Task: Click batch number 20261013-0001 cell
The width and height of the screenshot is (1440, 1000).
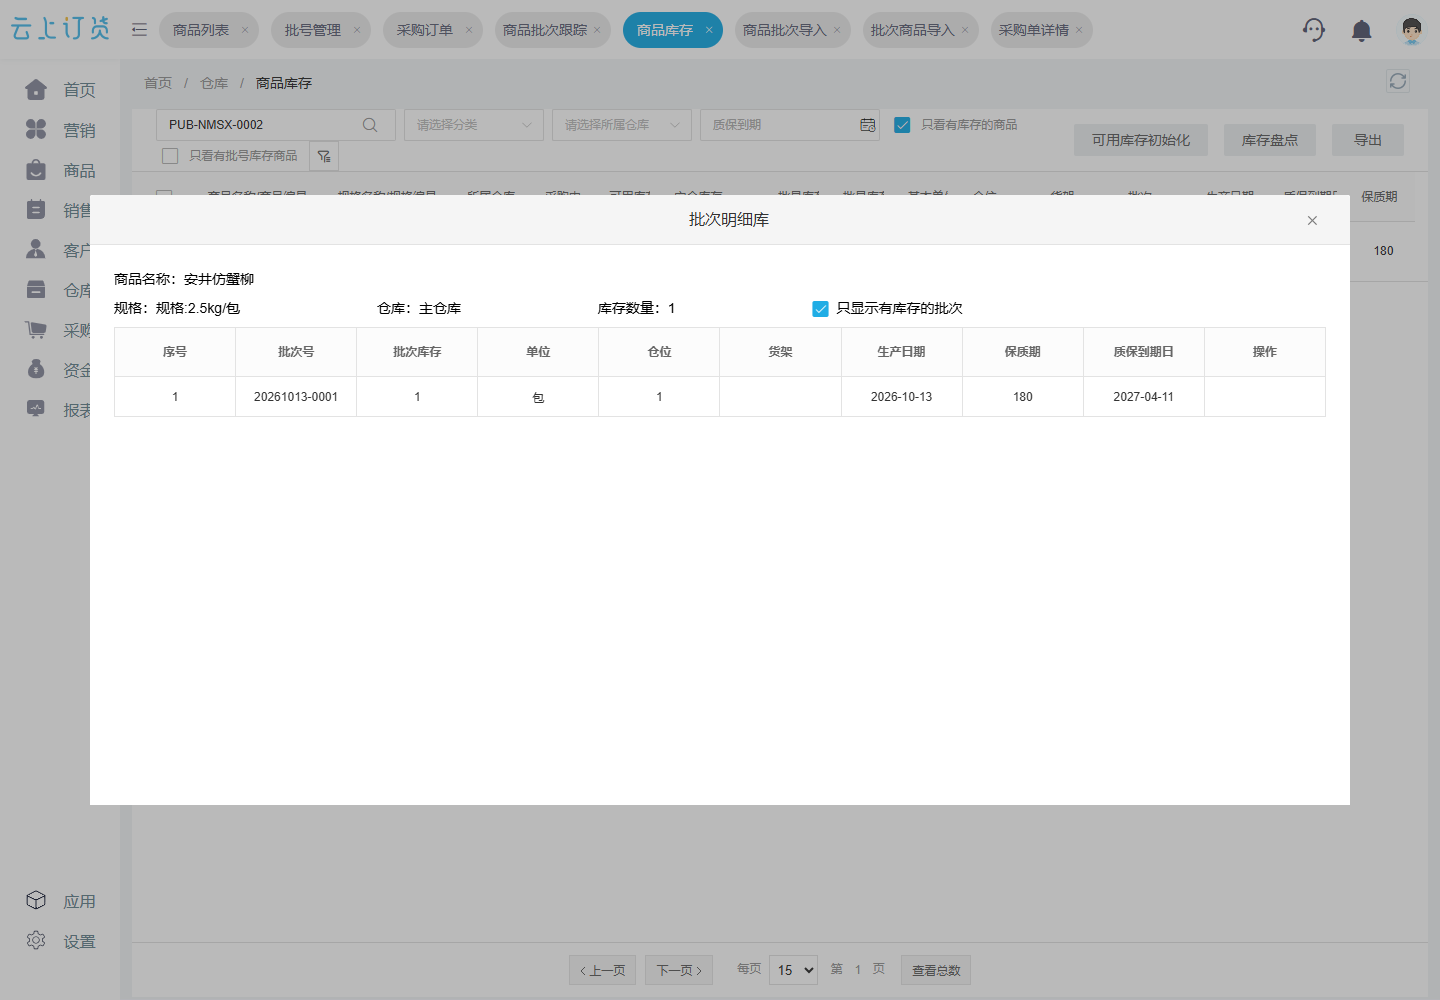Action: click(296, 397)
